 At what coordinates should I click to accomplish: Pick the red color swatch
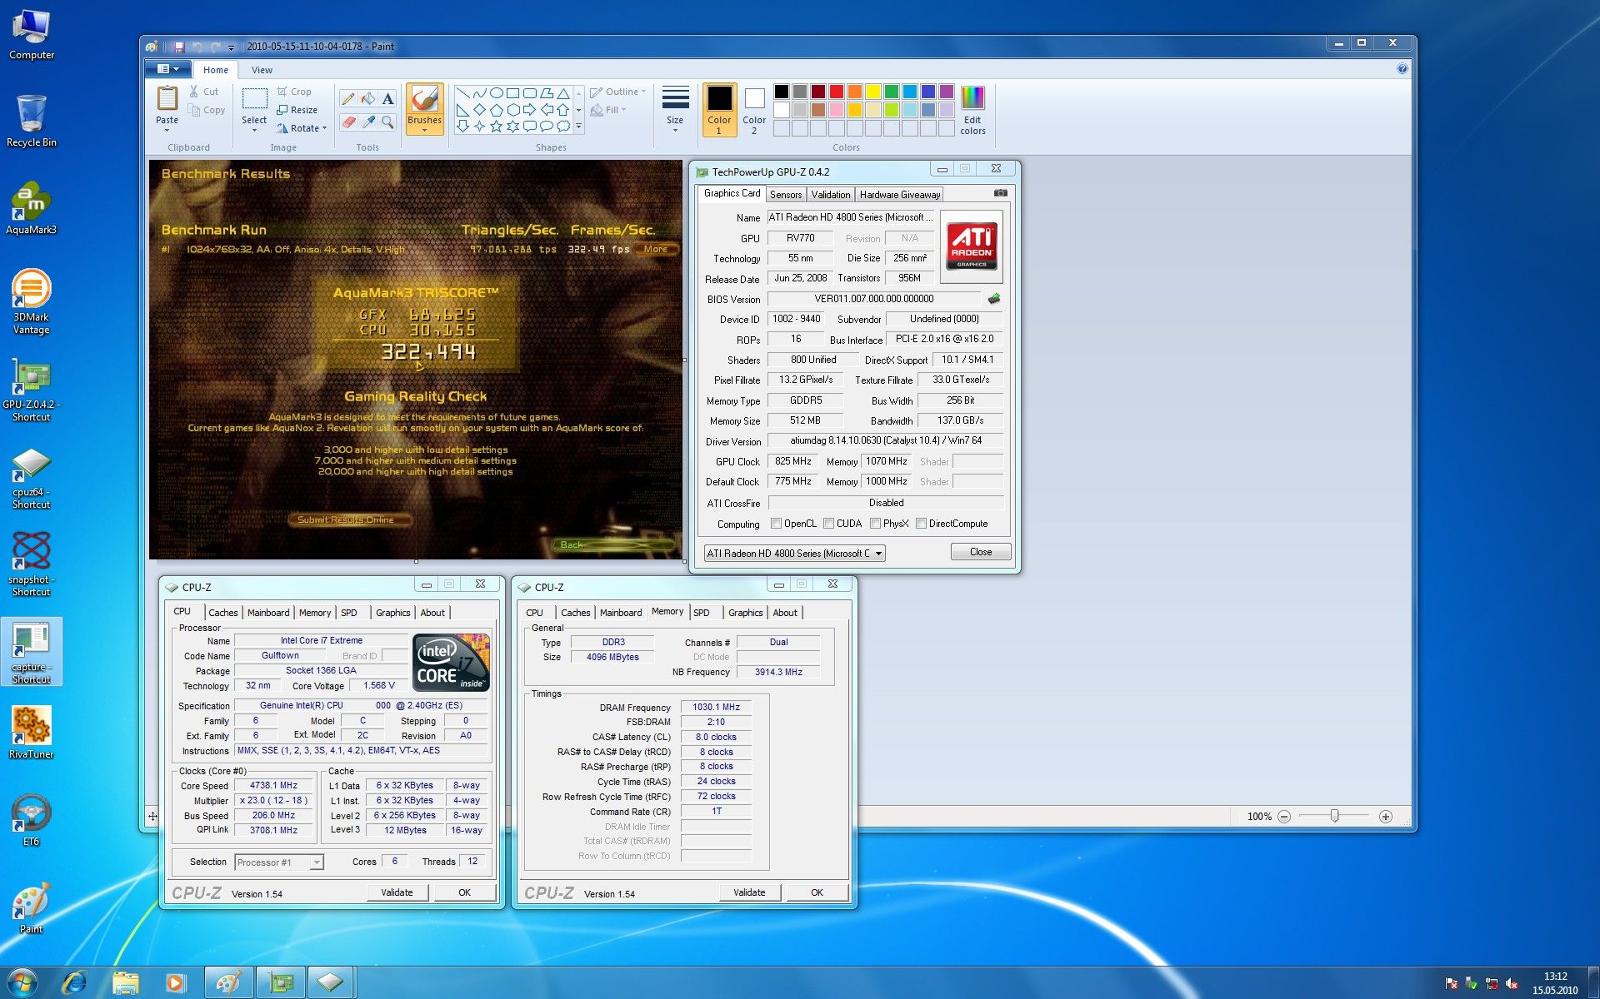[x=836, y=92]
